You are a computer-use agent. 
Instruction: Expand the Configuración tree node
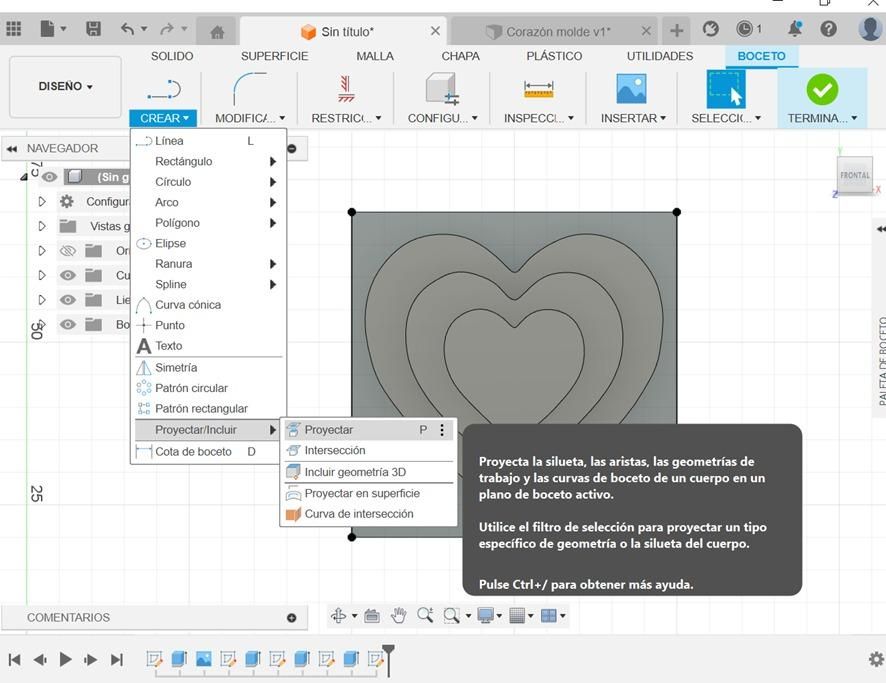(42, 201)
